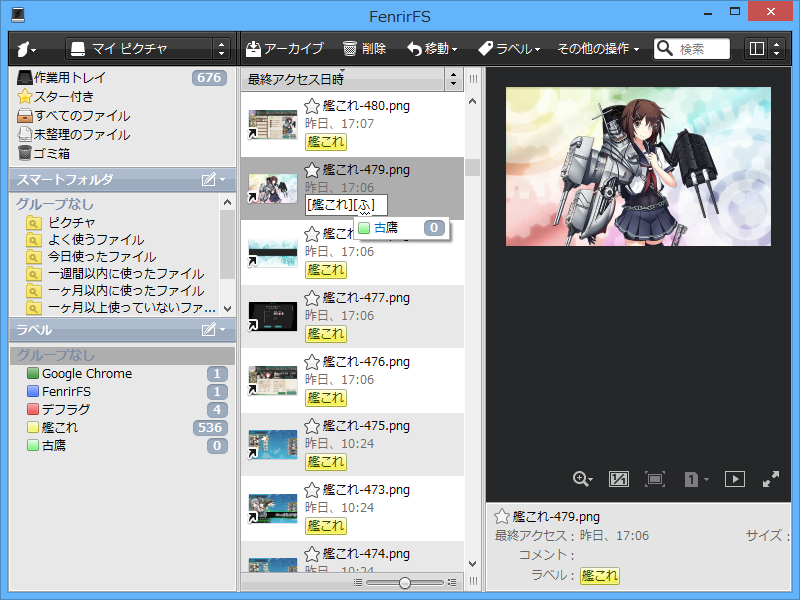
Task: Open the page number preview dropdown
Action: point(696,479)
